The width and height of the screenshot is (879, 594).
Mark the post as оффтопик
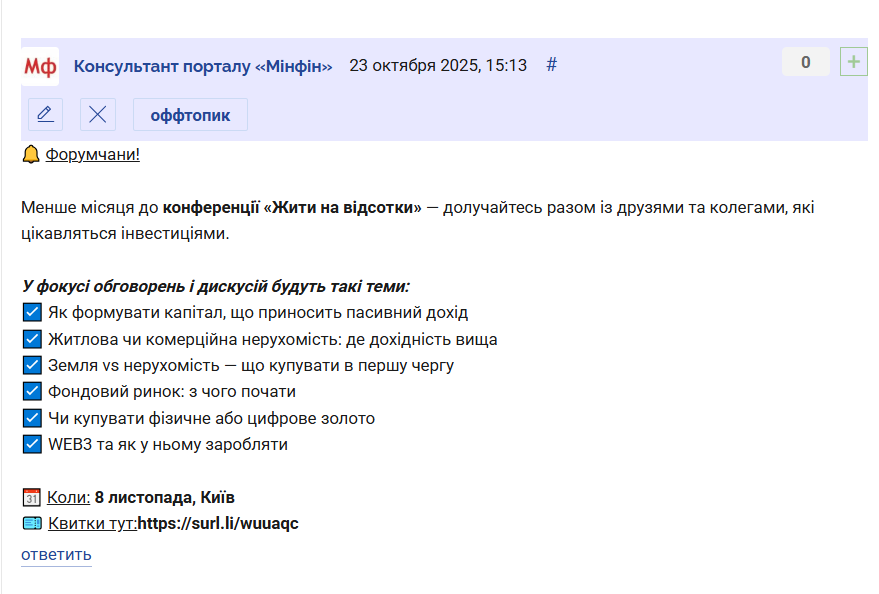pyautogui.click(x=190, y=115)
